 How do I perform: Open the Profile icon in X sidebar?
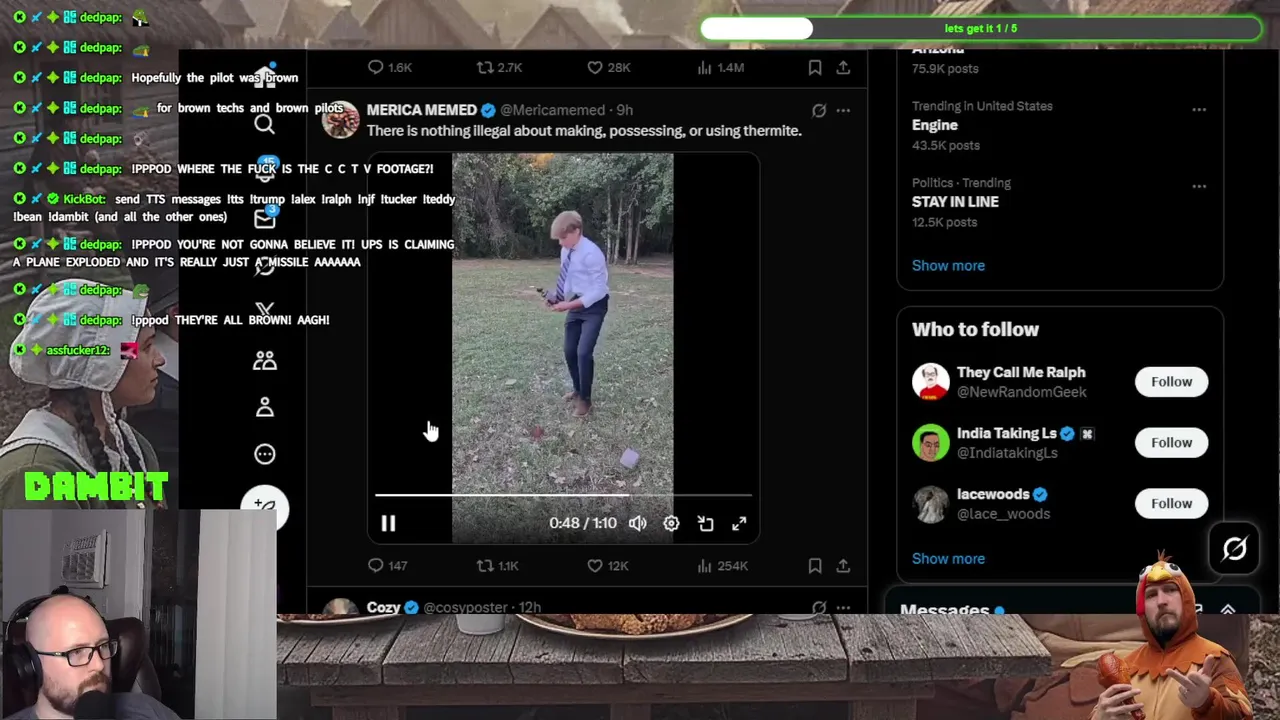click(264, 407)
